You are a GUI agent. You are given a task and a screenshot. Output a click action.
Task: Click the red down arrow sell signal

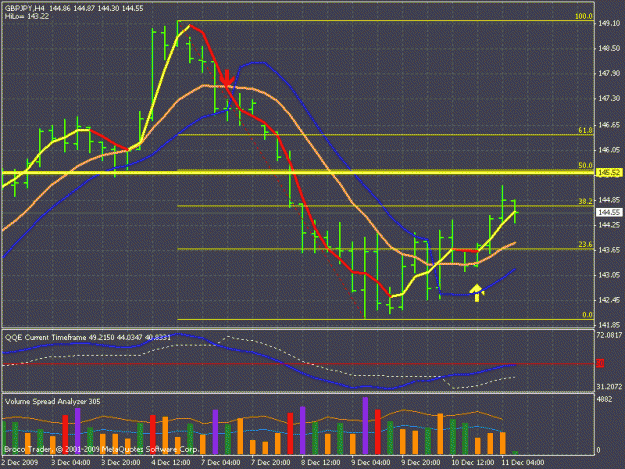(x=226, y=78)
